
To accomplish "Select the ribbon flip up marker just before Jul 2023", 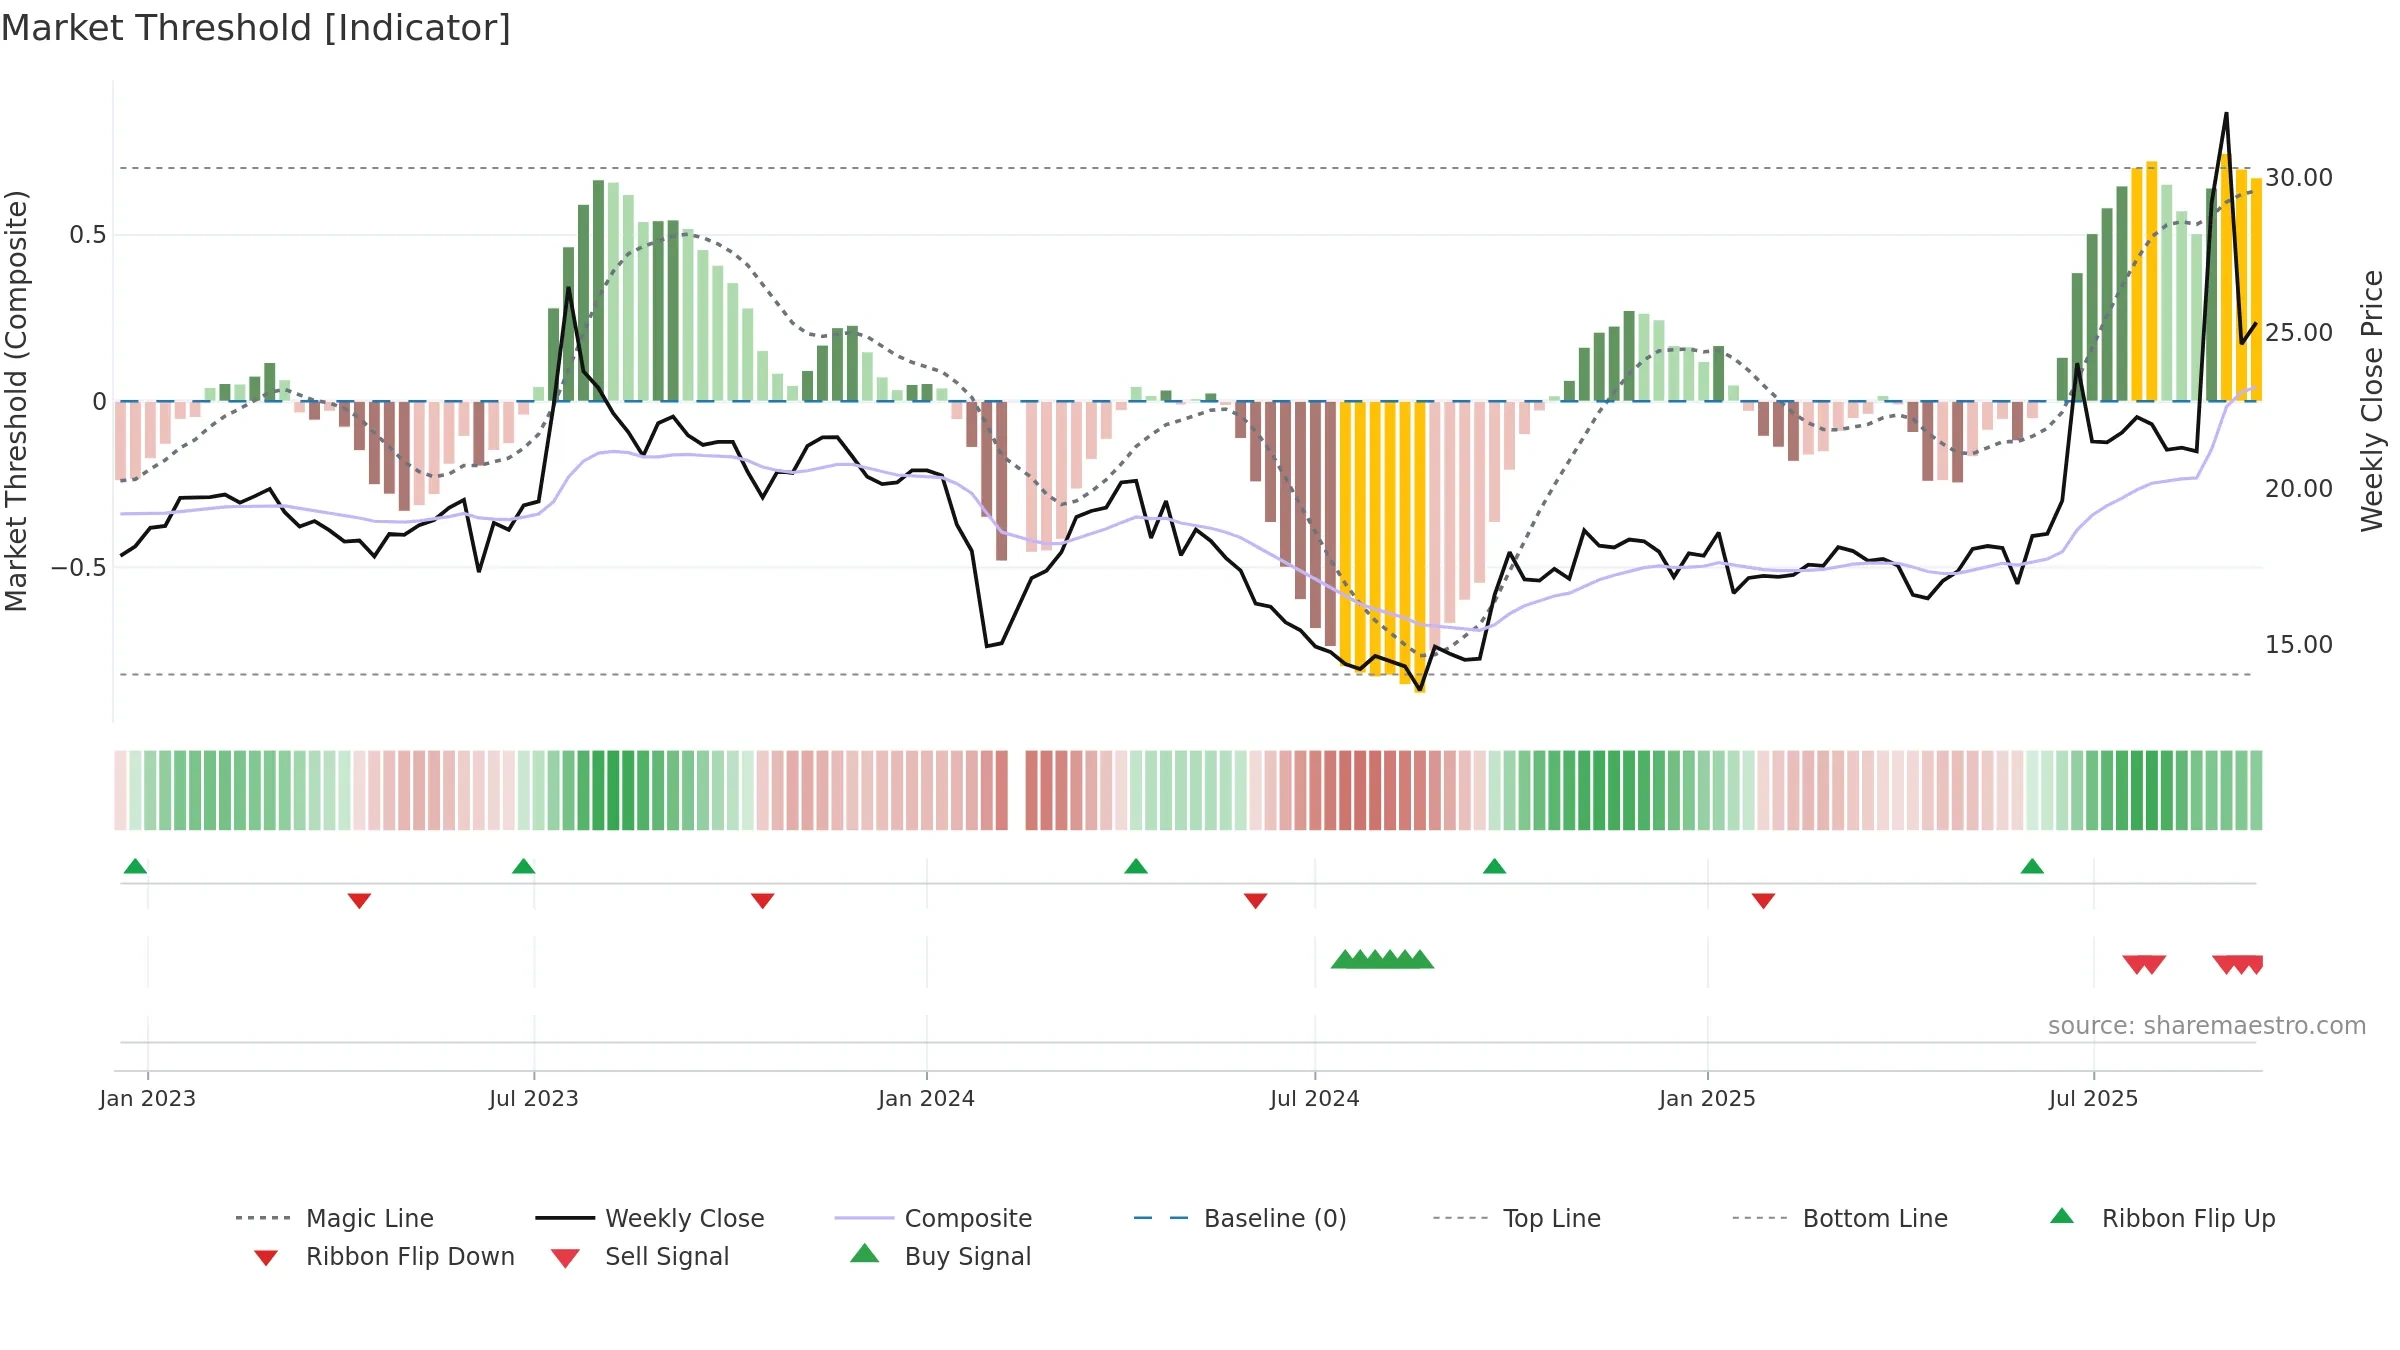I will (523, 866).
